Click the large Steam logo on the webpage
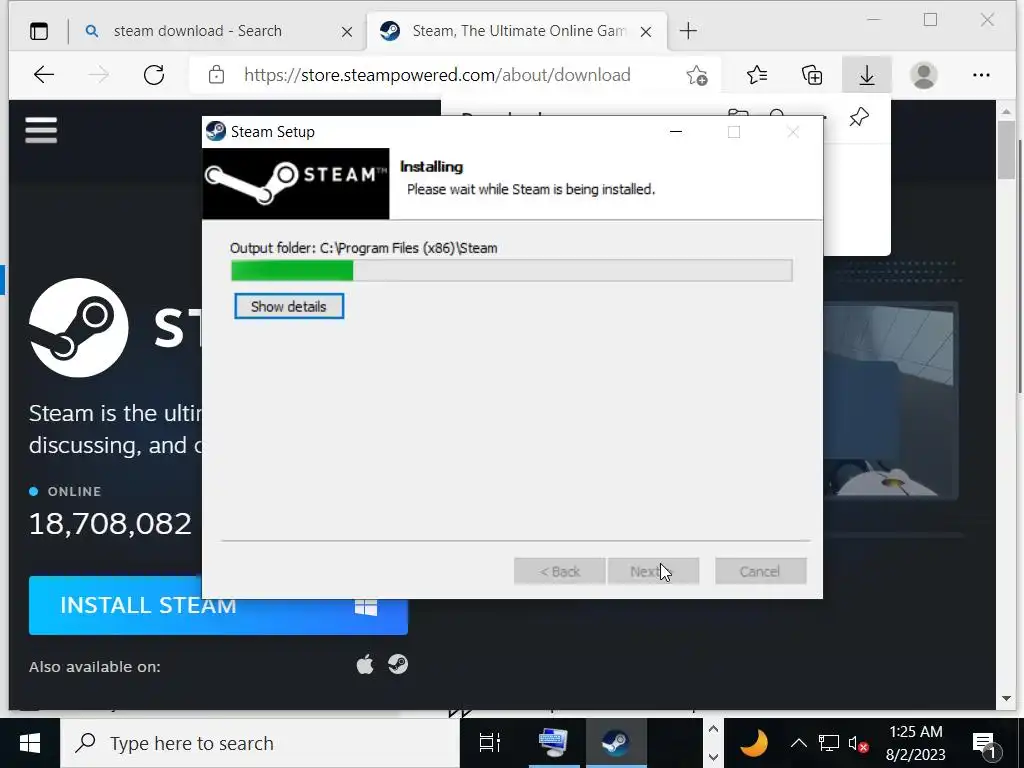Screen dimensions: 1024x768 click(x=78, y=328)
